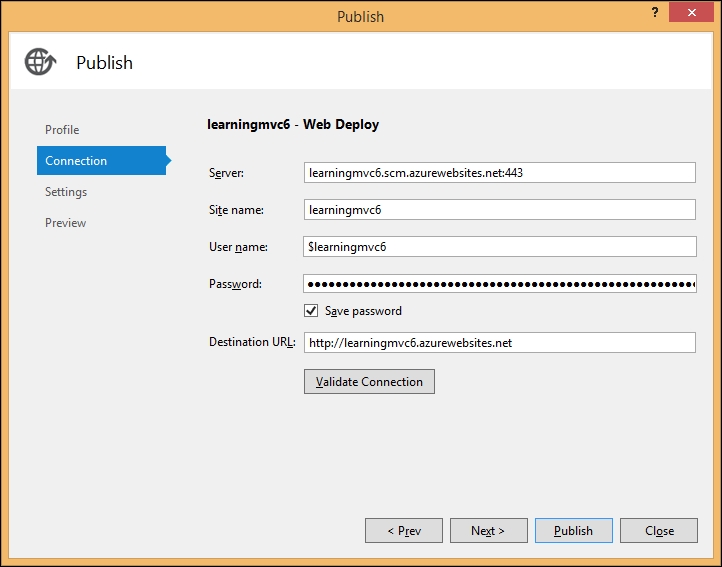Image resolution: width=722 pixels, height=567 pixels.
Task: Focus the Site name input field
Action: [x=500, y=210]
